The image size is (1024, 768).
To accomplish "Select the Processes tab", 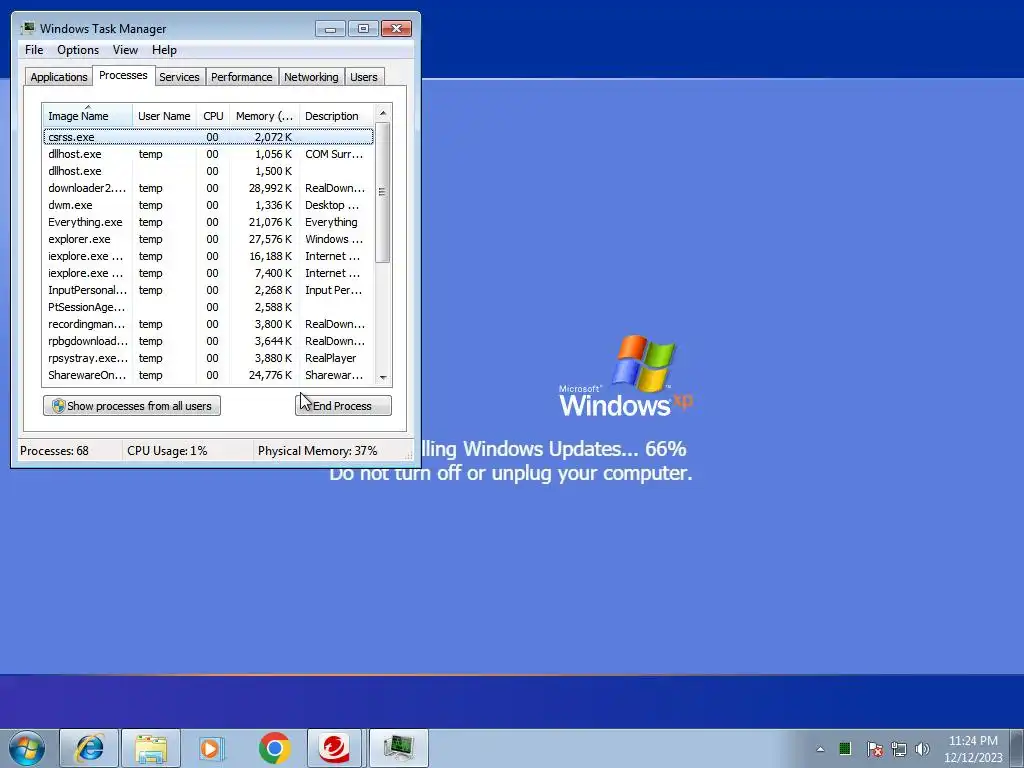I will coord(123,75).
